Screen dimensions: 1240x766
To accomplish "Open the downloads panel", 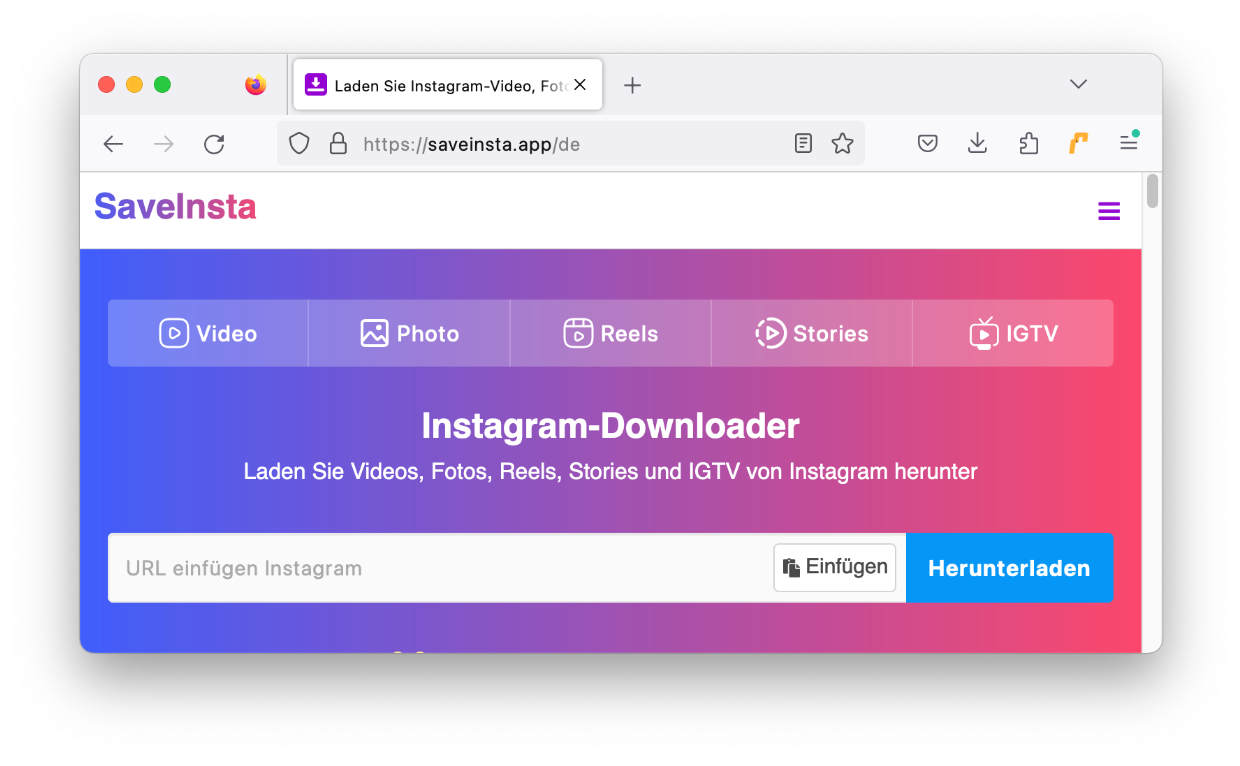I will [x=978, y=144].
